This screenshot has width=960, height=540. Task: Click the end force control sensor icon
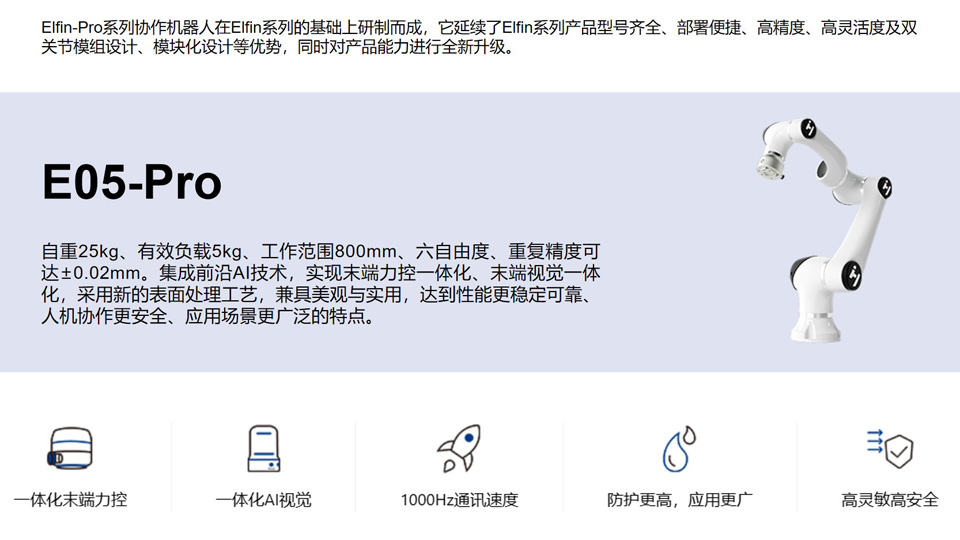tap(70, 449)
